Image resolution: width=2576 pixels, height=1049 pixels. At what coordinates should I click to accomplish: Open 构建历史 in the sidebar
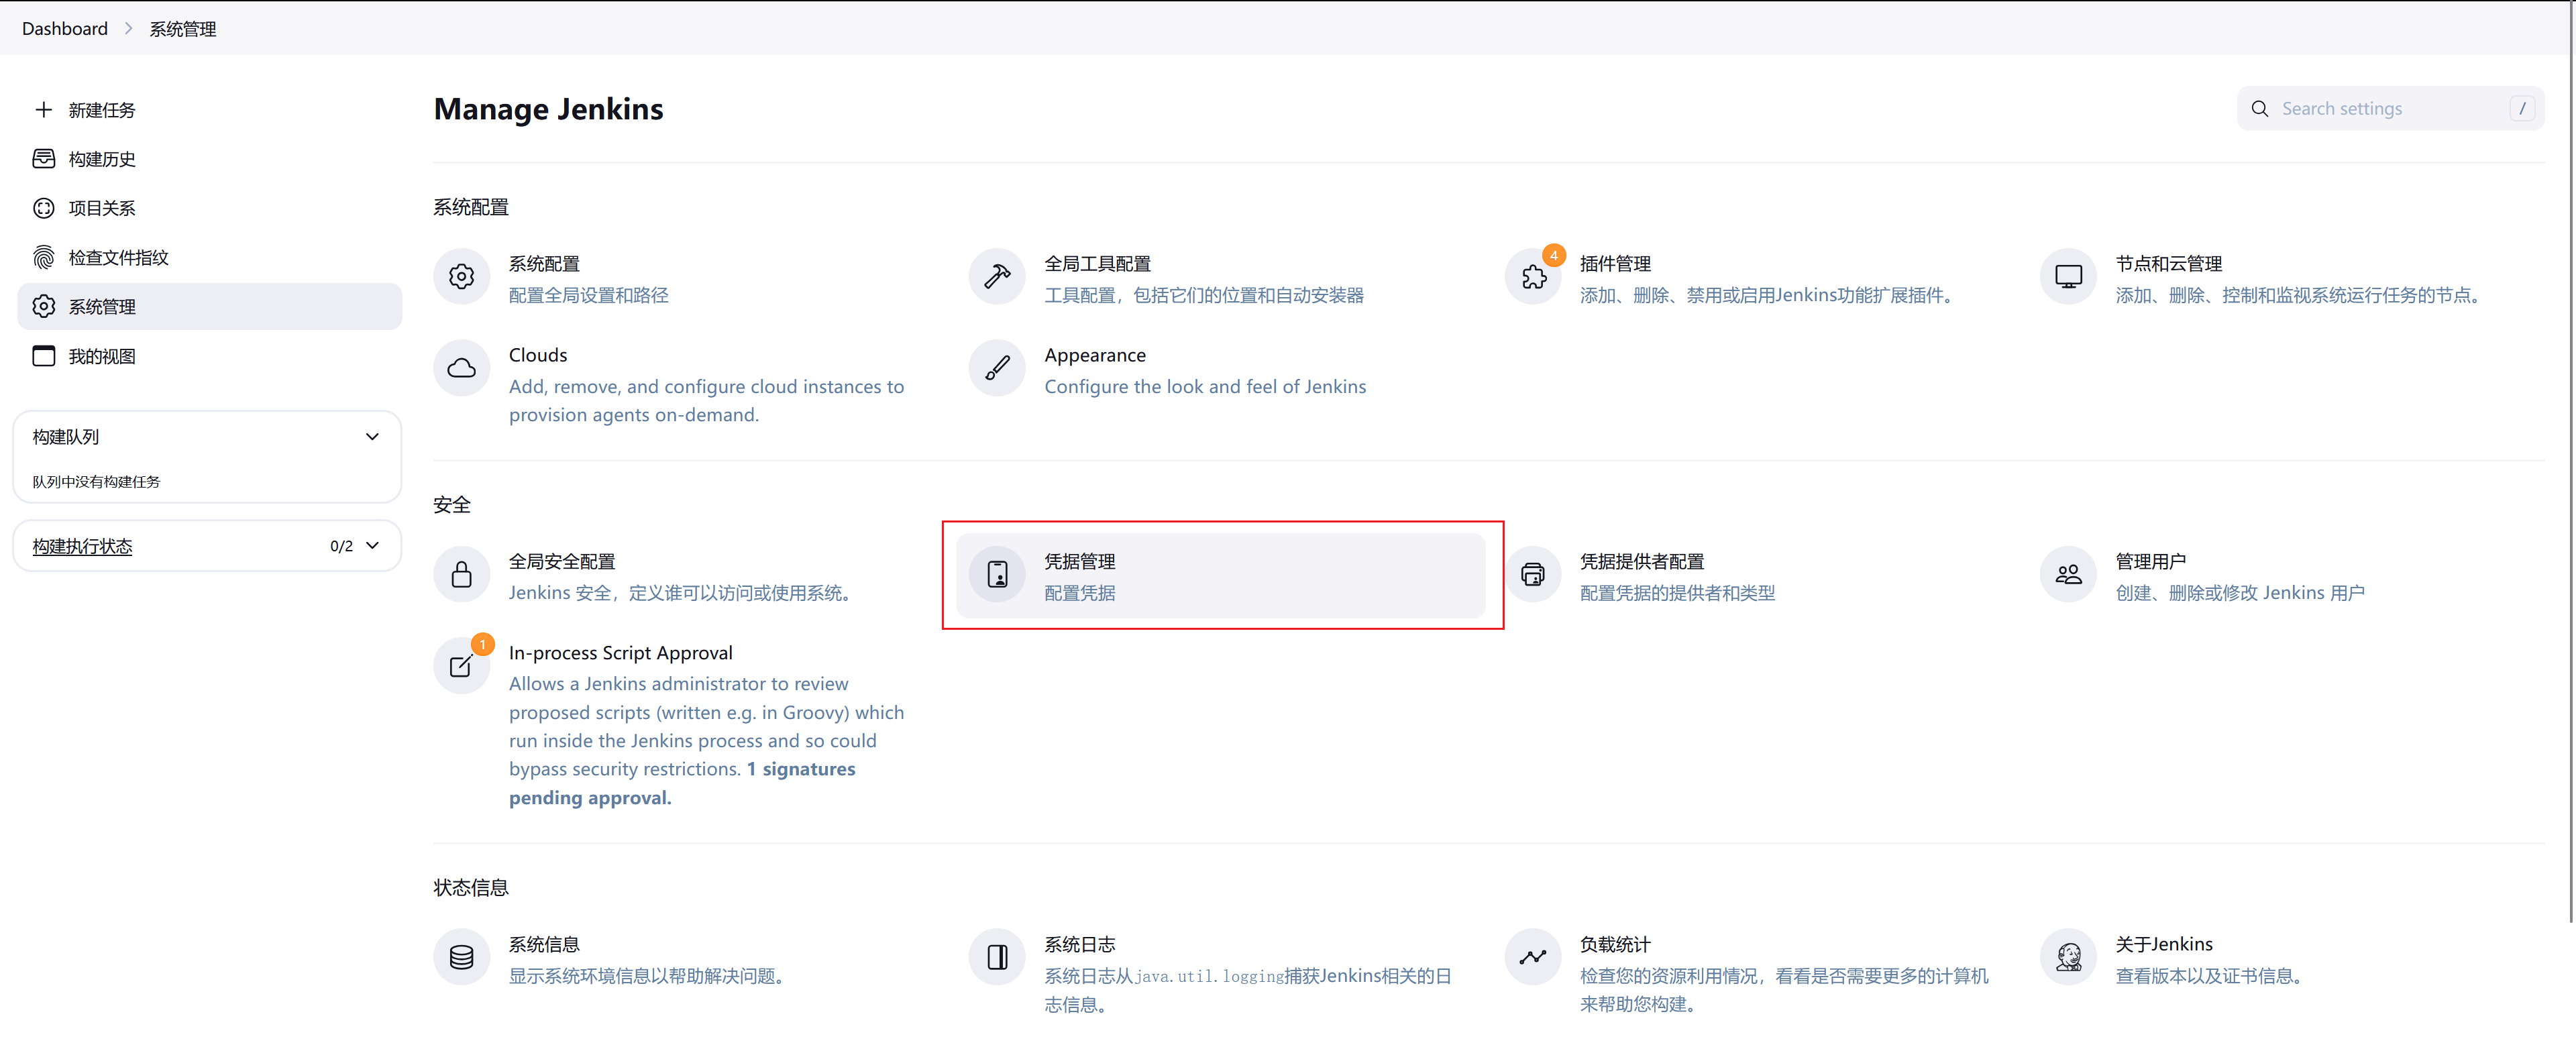click(102, 159)
